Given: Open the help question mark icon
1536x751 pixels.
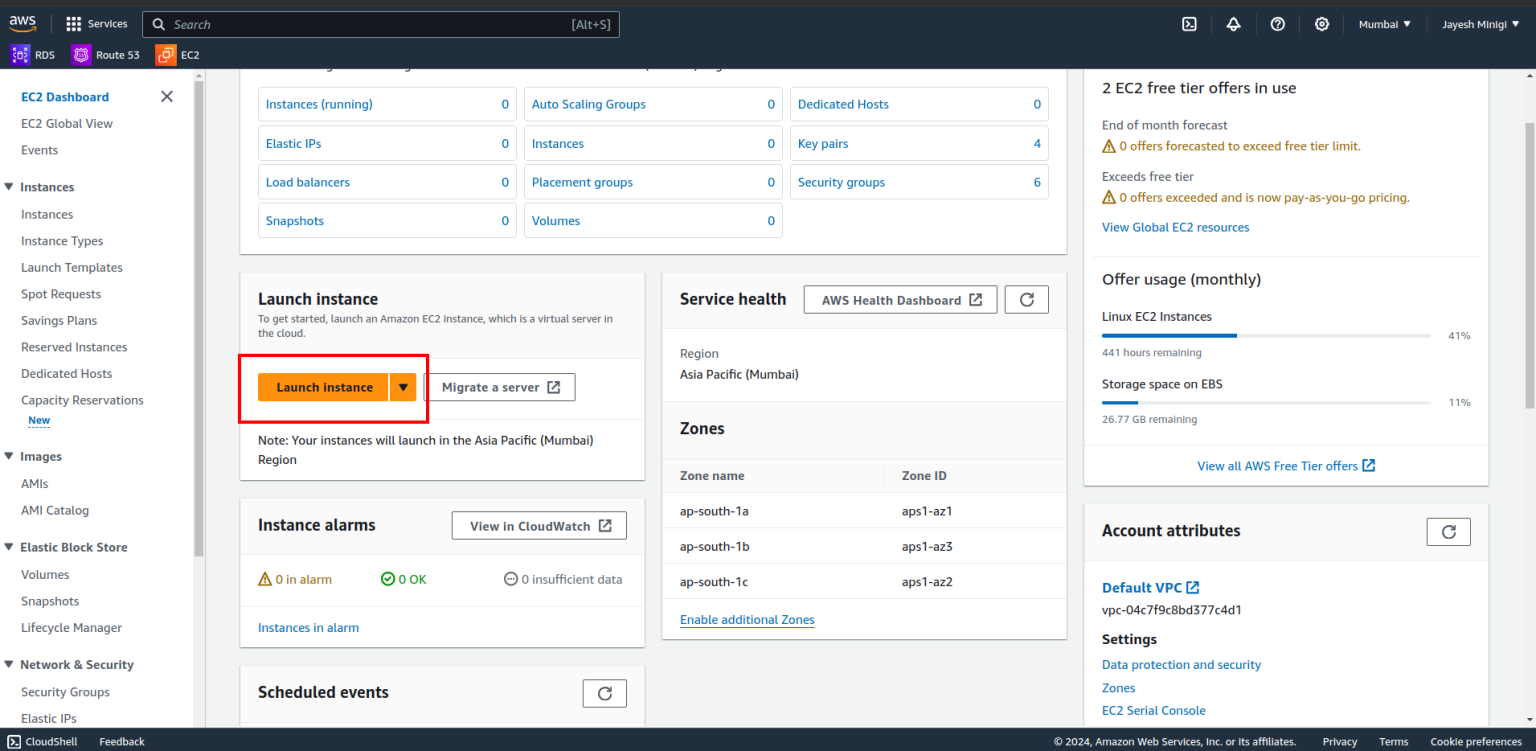Looking at the screenshot, I should pos(1277,23).
